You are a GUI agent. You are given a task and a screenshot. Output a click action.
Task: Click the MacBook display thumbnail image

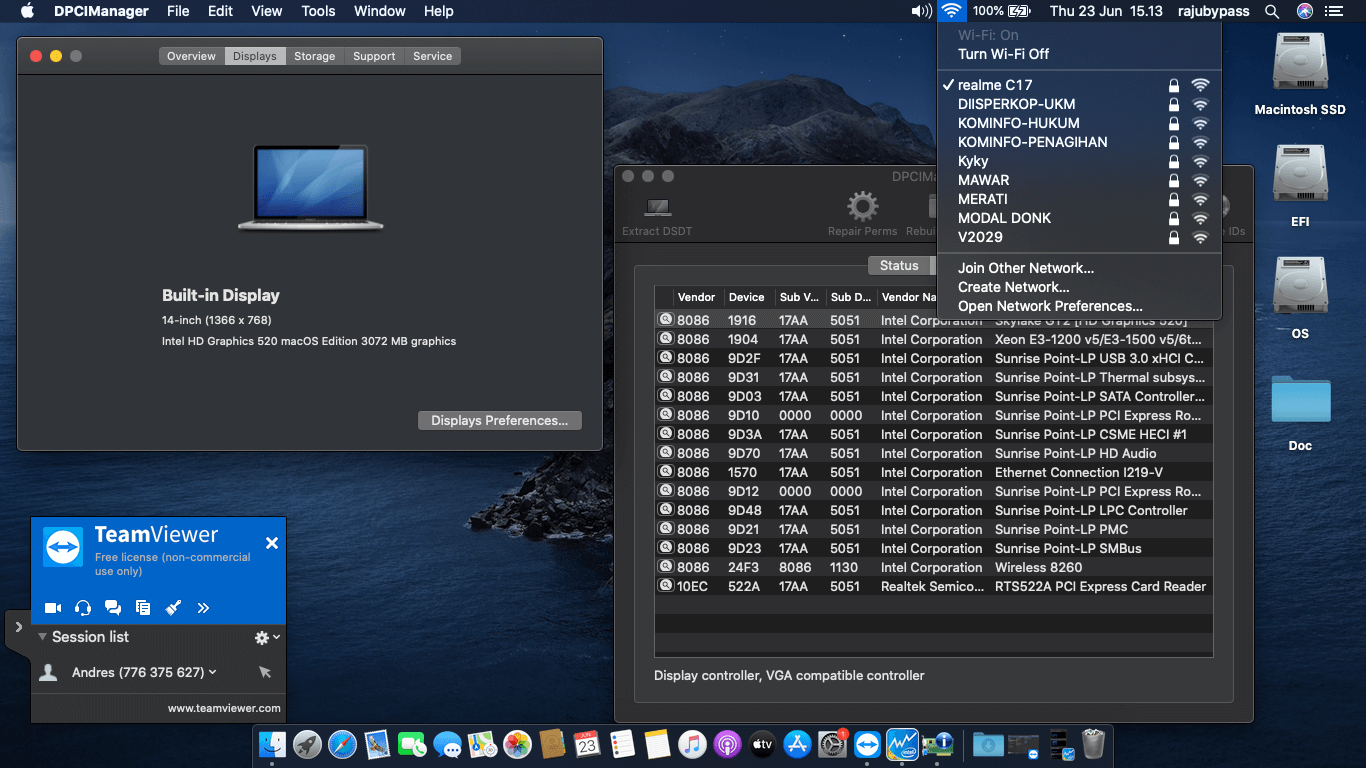pyautogui.click(x=310, y=188)
